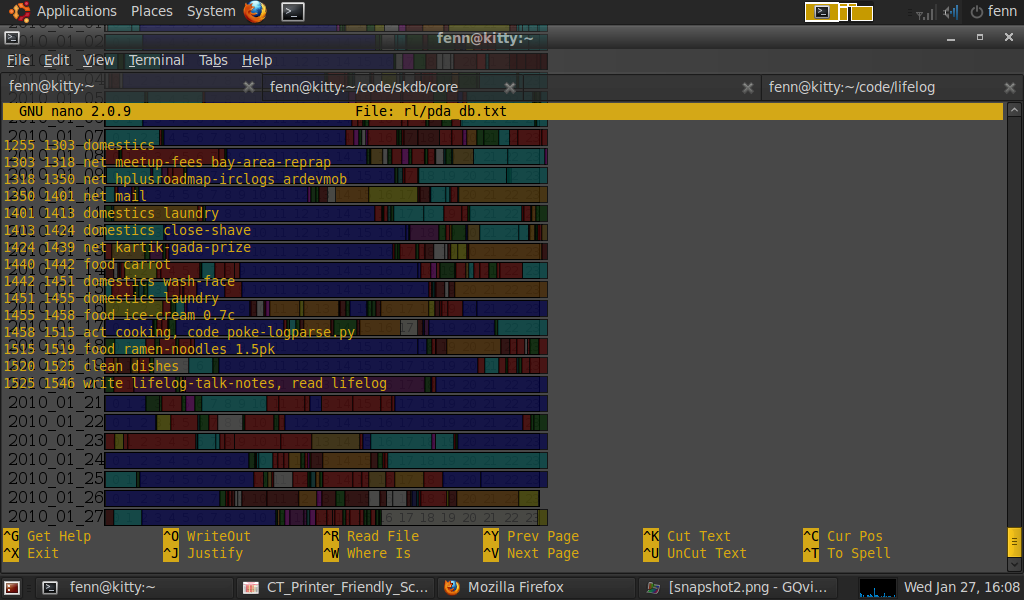Click the kartik-gada-prize line
This screenshot has width=1024, height=600.
pos(127,247)
